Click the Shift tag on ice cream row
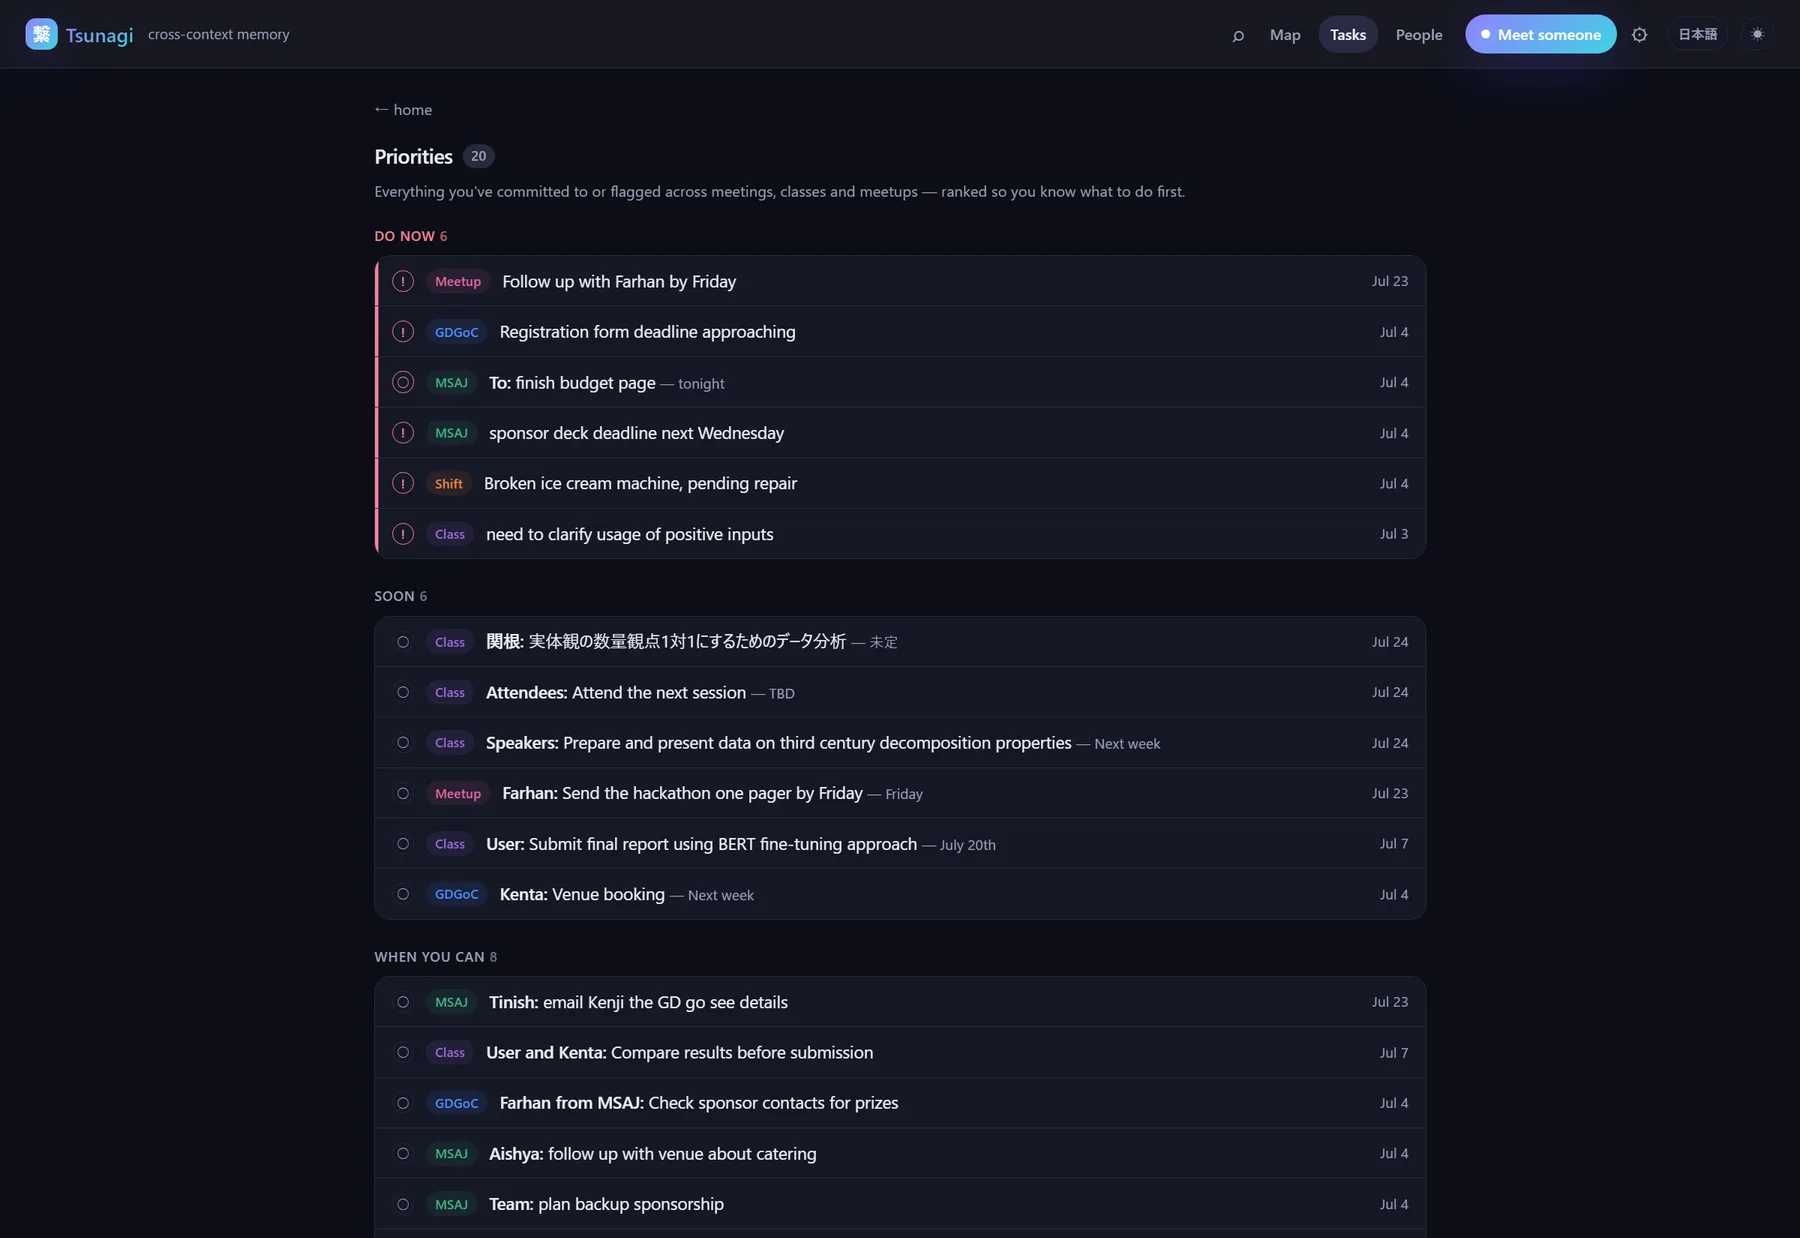 [449, 484]
